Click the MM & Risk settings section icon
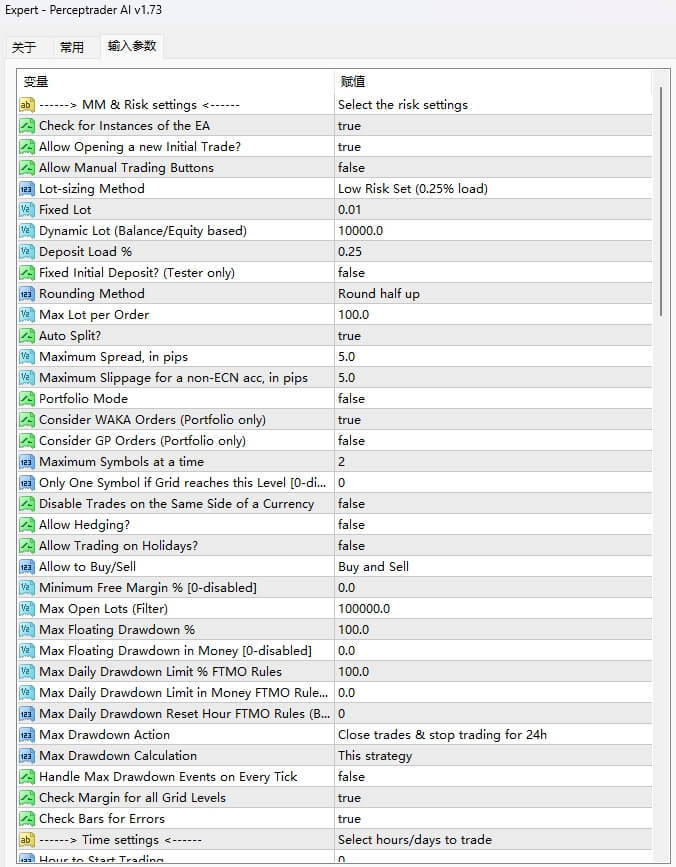This screenshot has height=867, width=676. click(27, 105)
